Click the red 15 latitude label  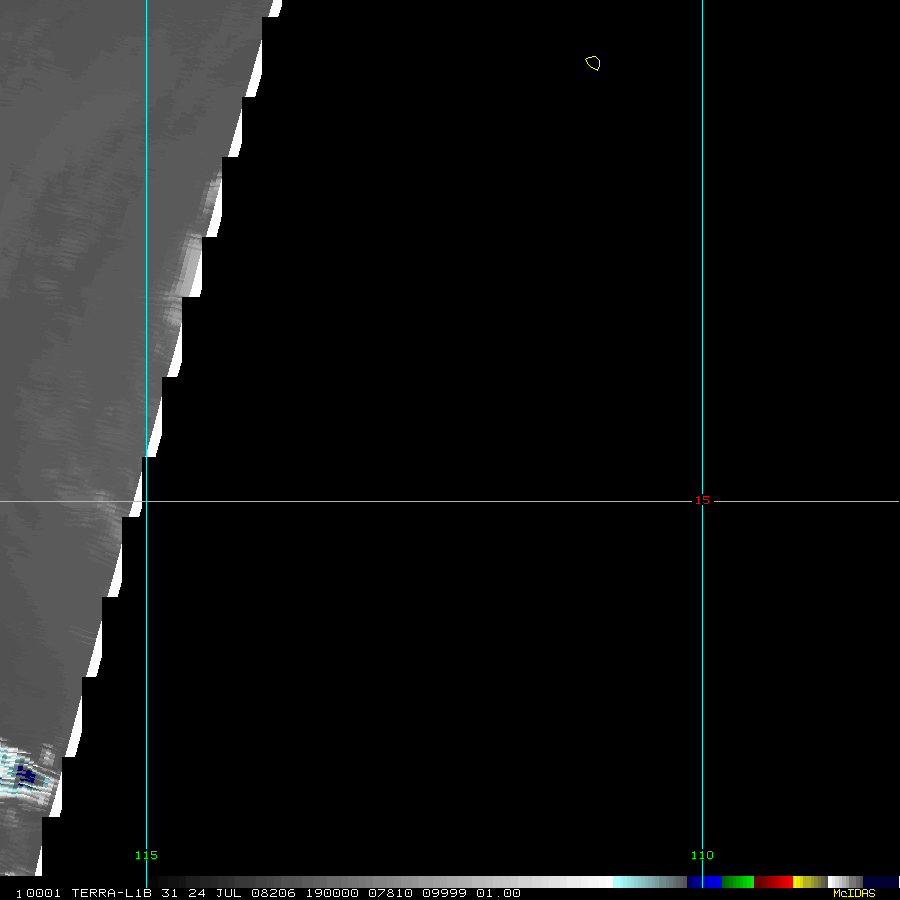pyautogui.click(x=702, y=500)
